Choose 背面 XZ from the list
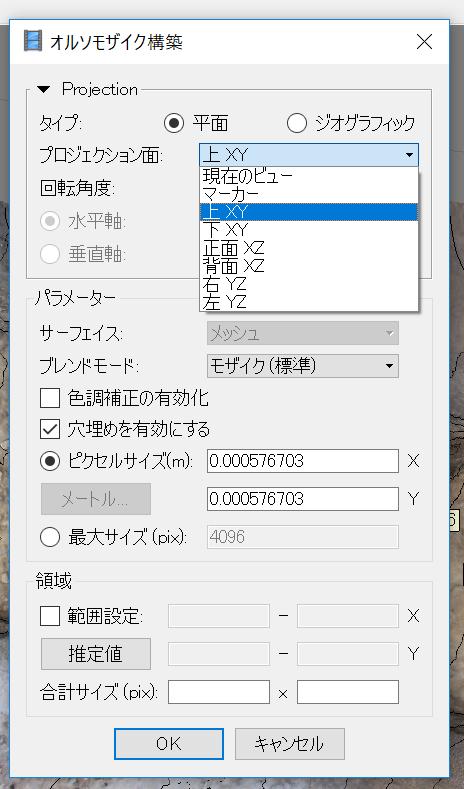The image size is (464, 789). 309,266
